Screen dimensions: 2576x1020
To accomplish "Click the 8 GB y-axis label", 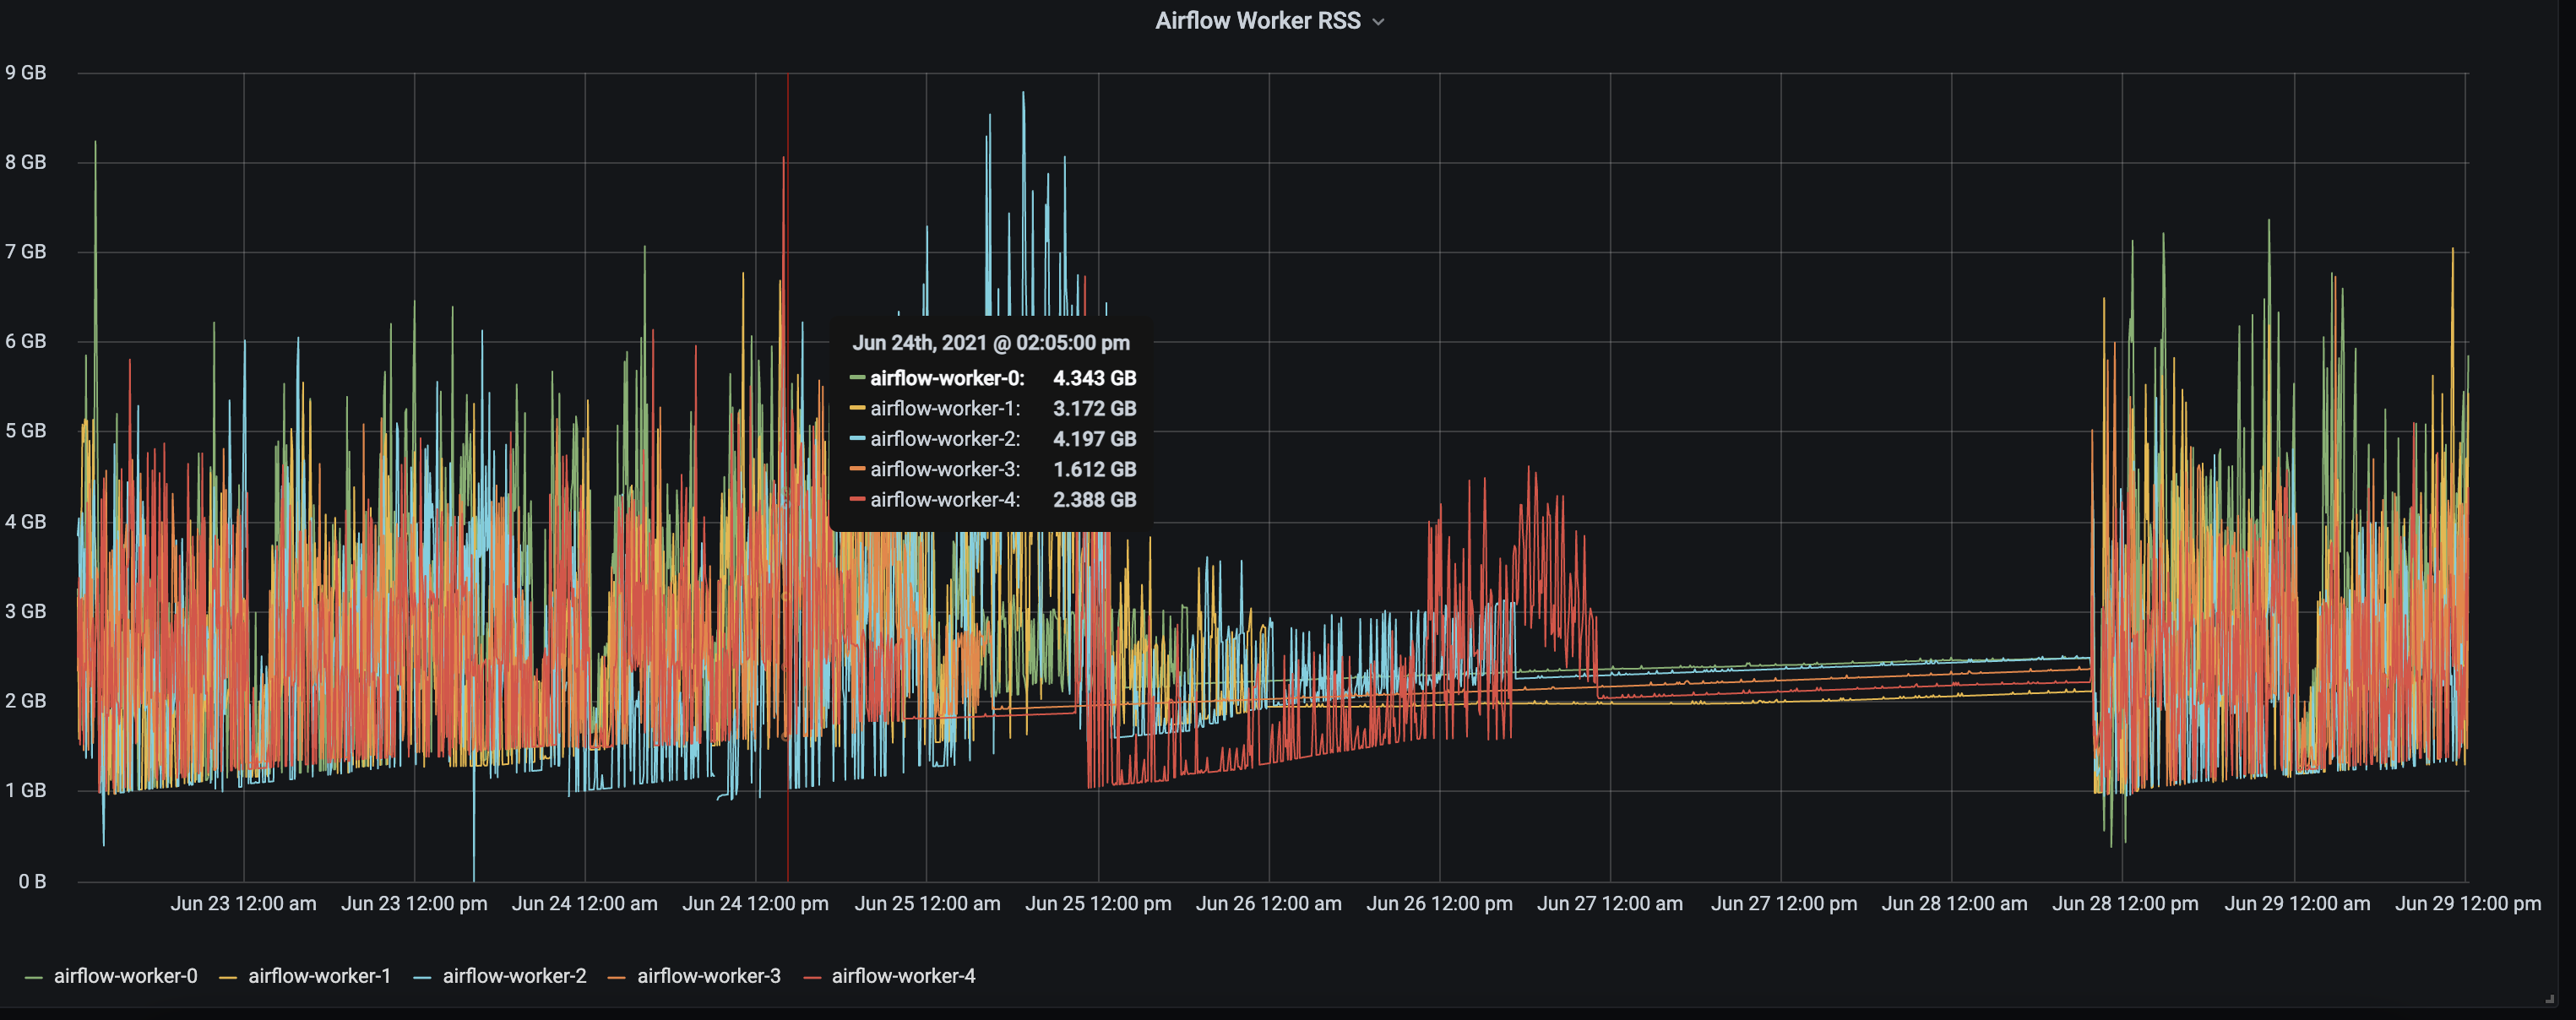I will (26, 162).
